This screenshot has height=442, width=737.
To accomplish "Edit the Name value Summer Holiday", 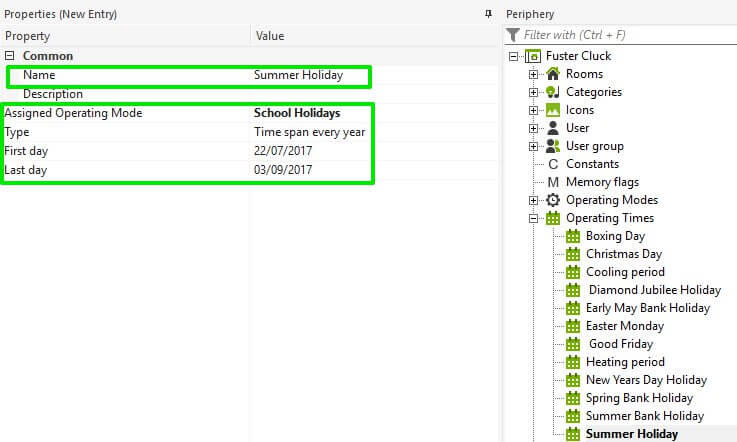I will coord(298,75).
